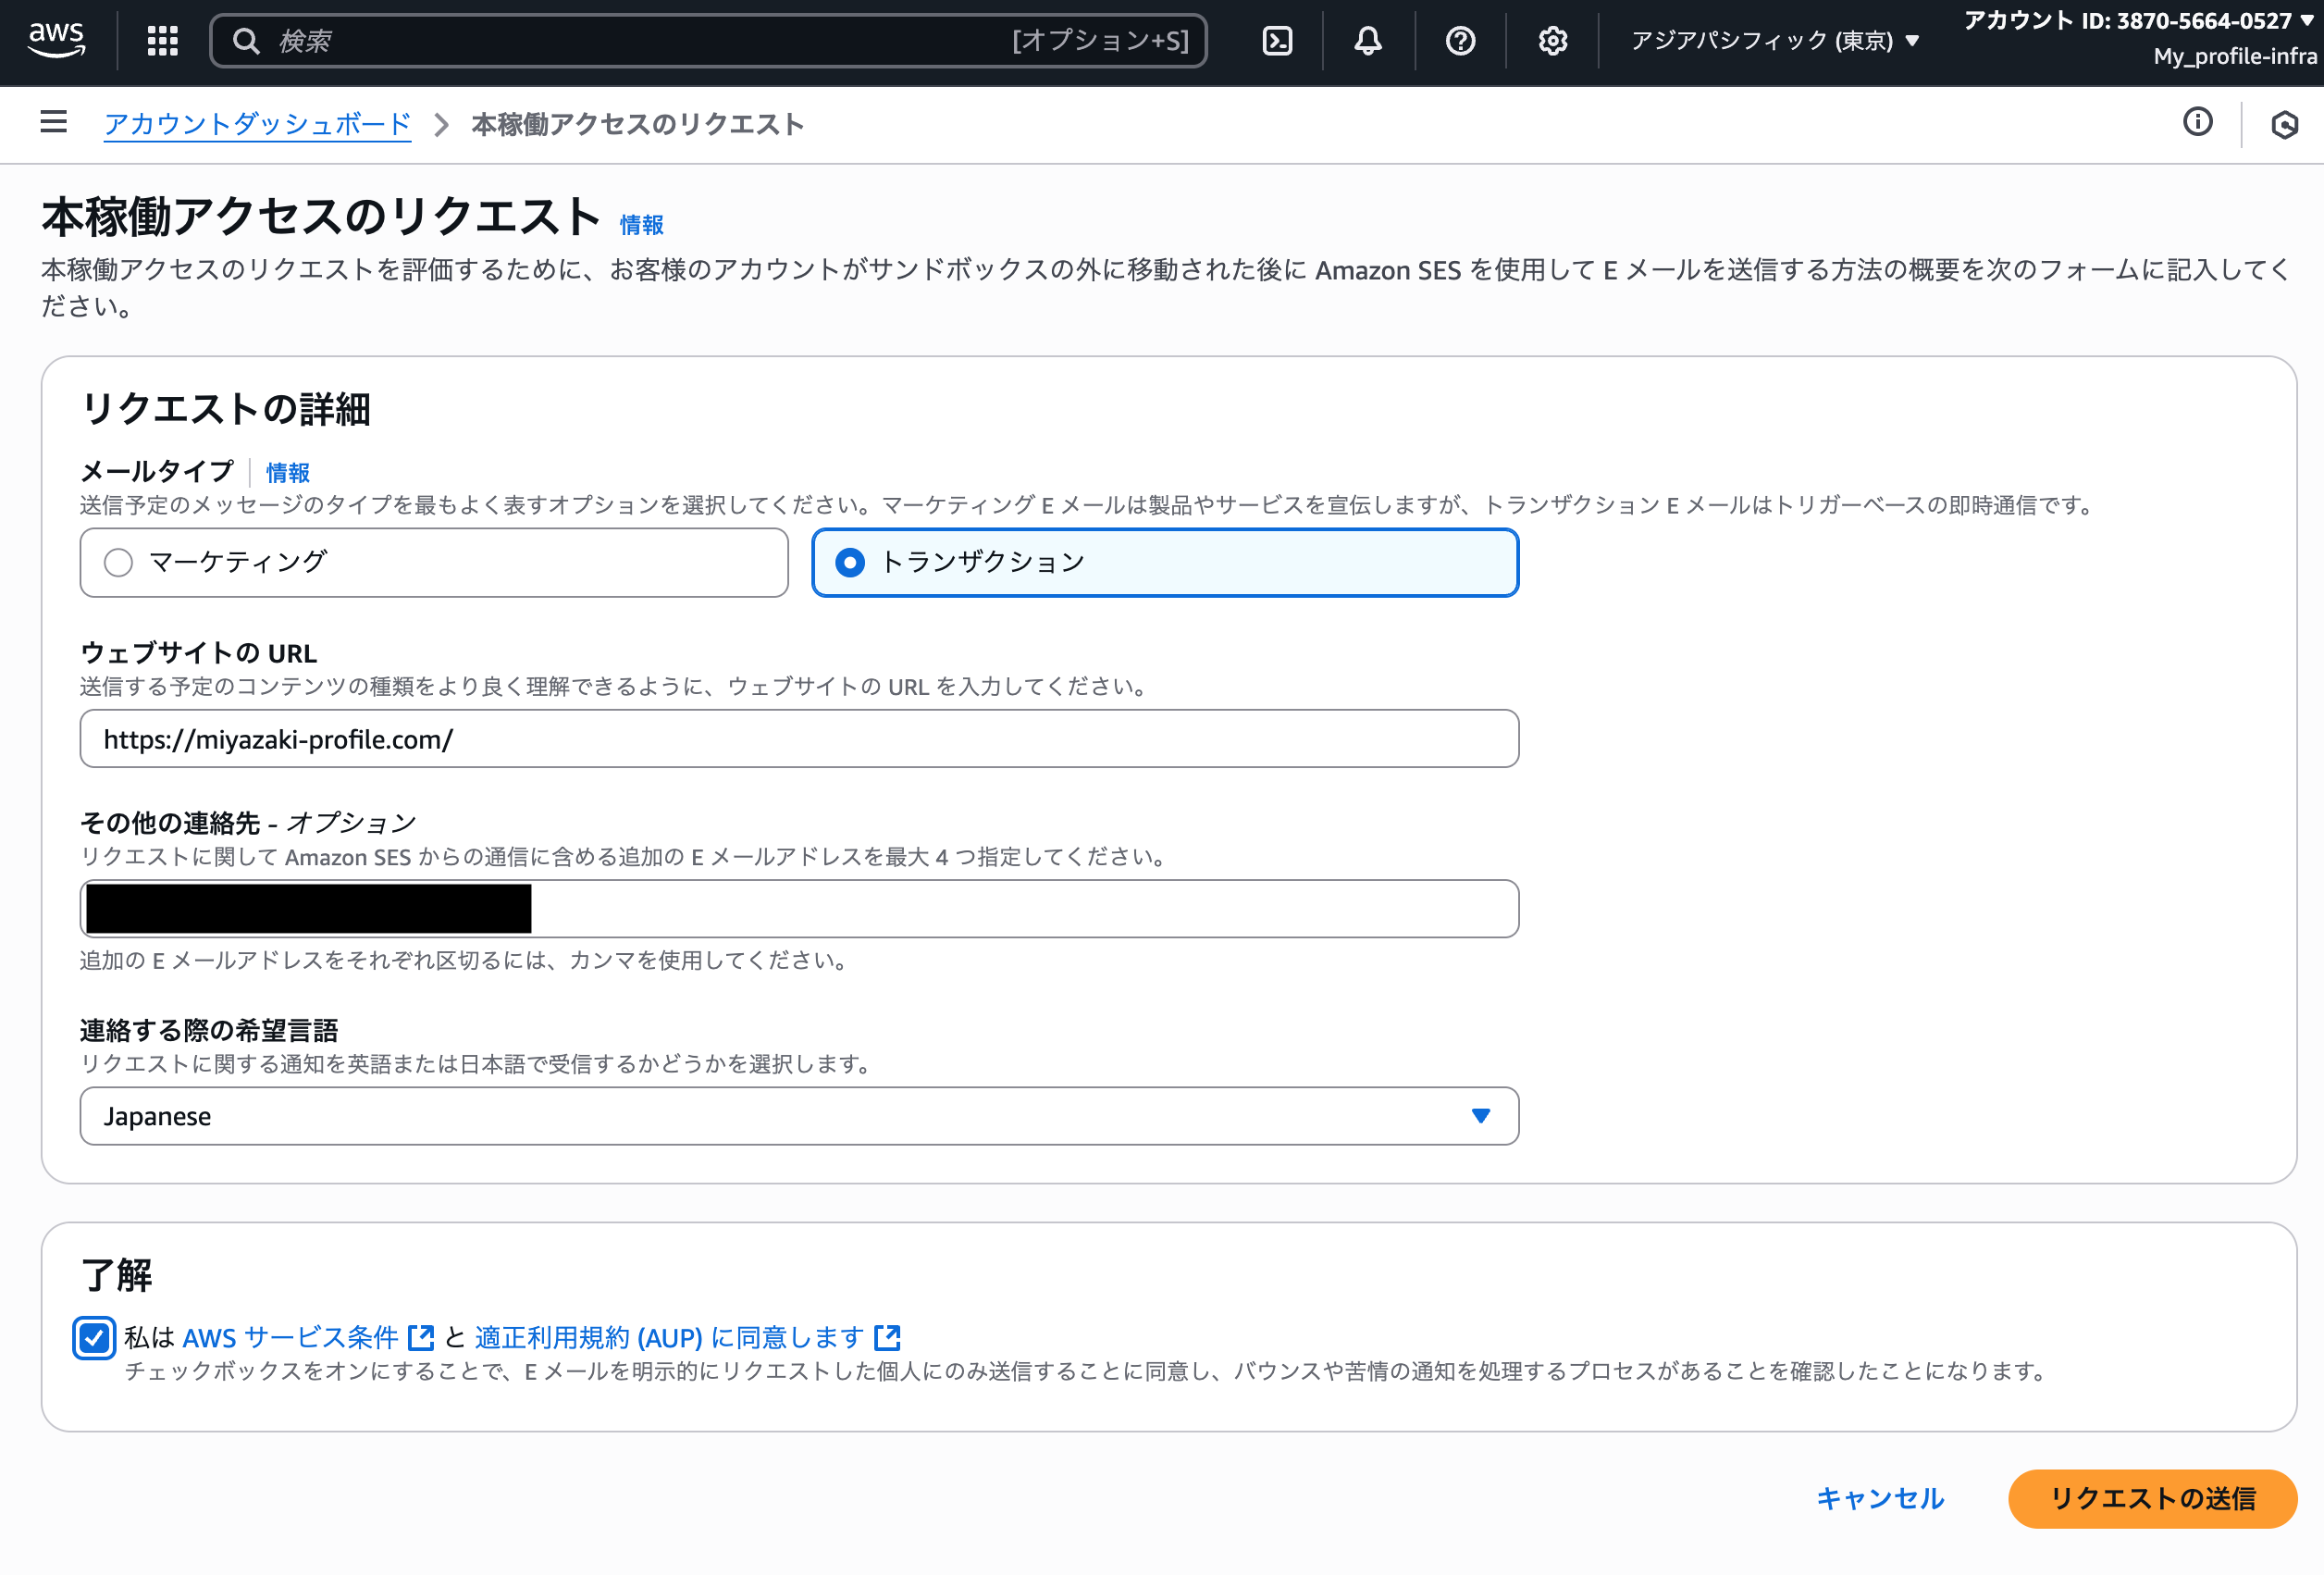Click the キャンセル button
The width and height of the screenshot is (2324, 1575).
point(1879,1498)
